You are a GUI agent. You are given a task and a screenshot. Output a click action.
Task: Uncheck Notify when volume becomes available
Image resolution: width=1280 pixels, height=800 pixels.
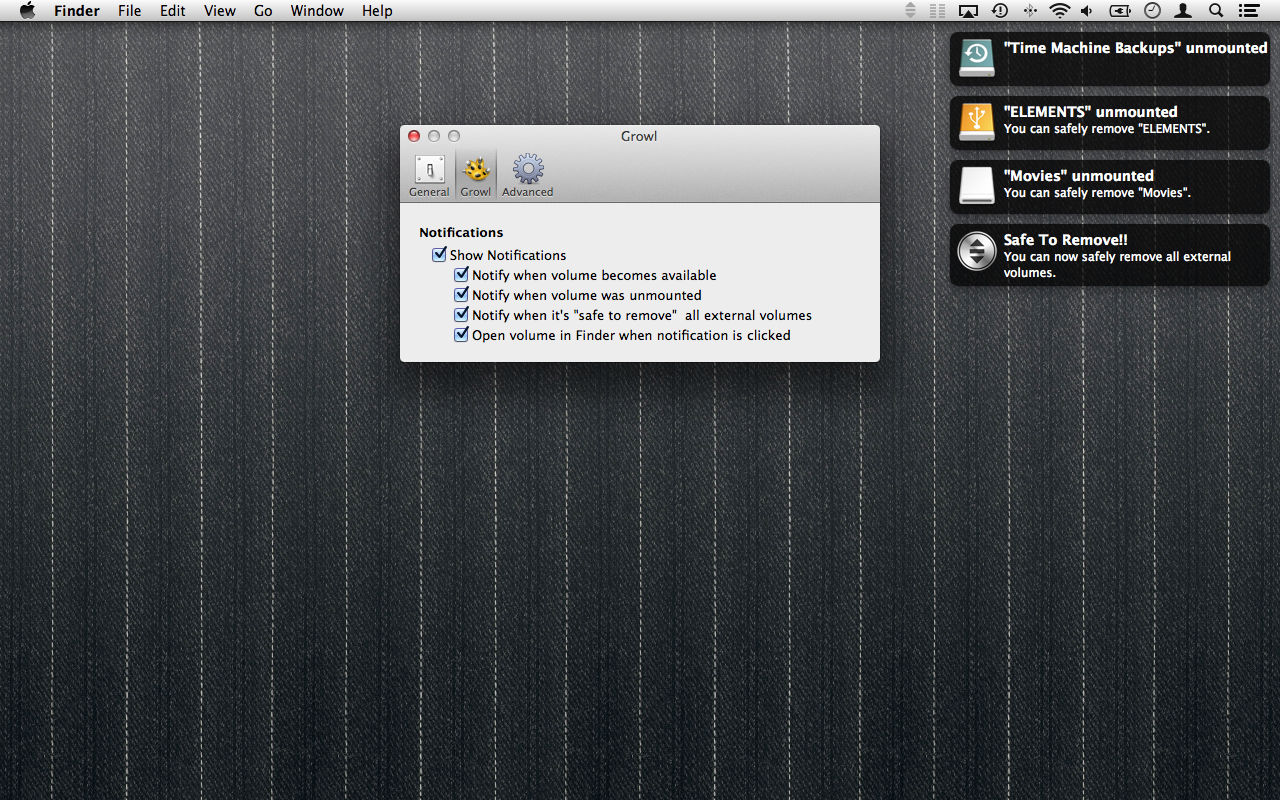461,275
